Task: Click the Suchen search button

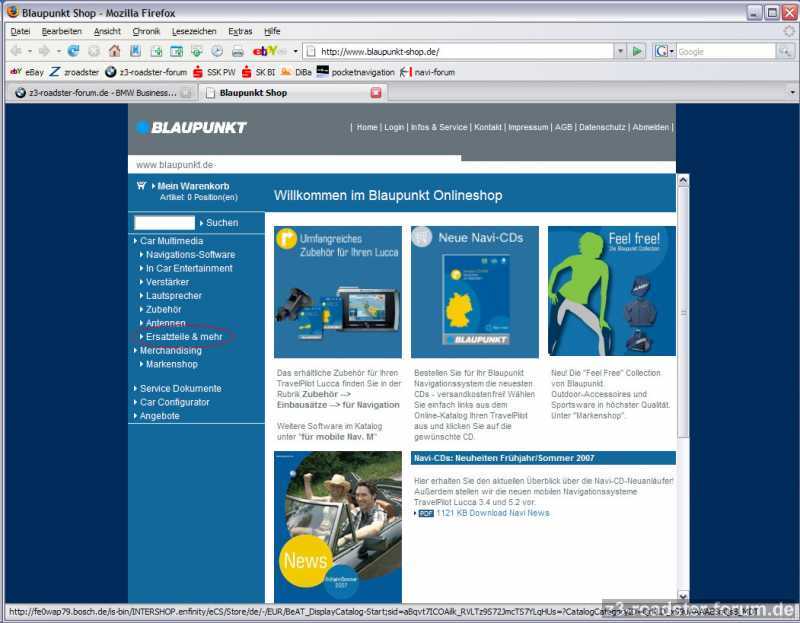Action: pos(221,223)
